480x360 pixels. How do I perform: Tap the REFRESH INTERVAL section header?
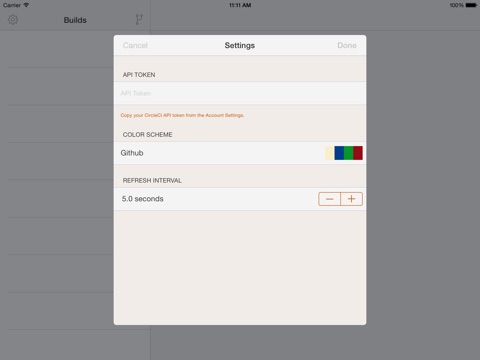[152, 180]
